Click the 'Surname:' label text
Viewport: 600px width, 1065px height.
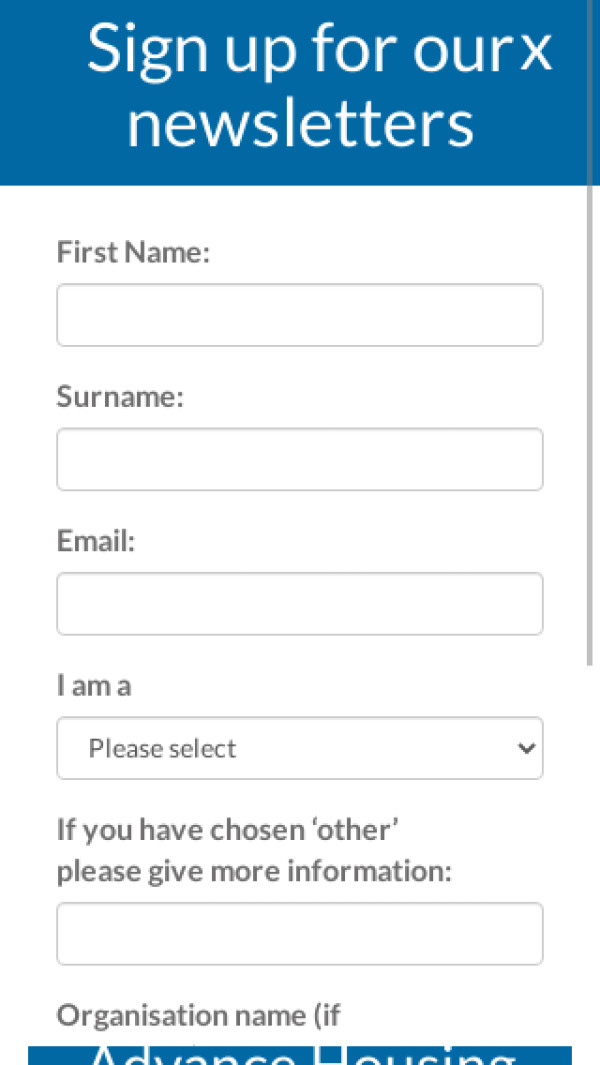[120, 397]
